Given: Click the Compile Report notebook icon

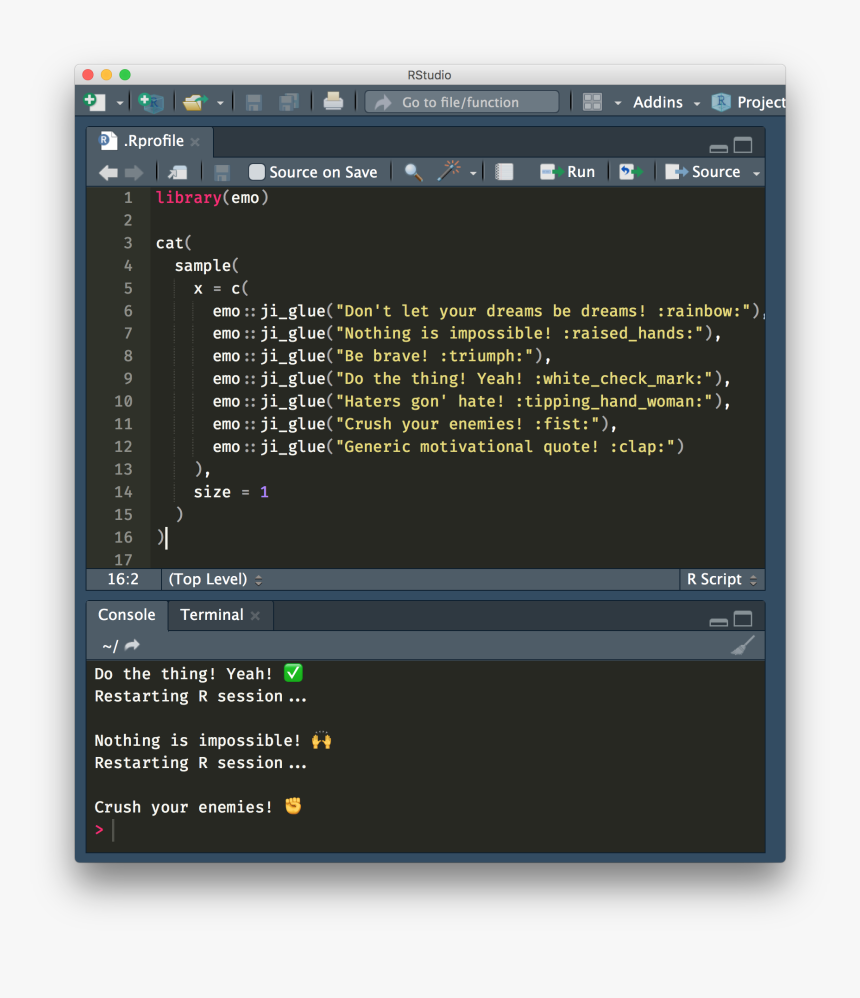Looking at the screenshot, I should pyautogui.click(x=503, y=171).
